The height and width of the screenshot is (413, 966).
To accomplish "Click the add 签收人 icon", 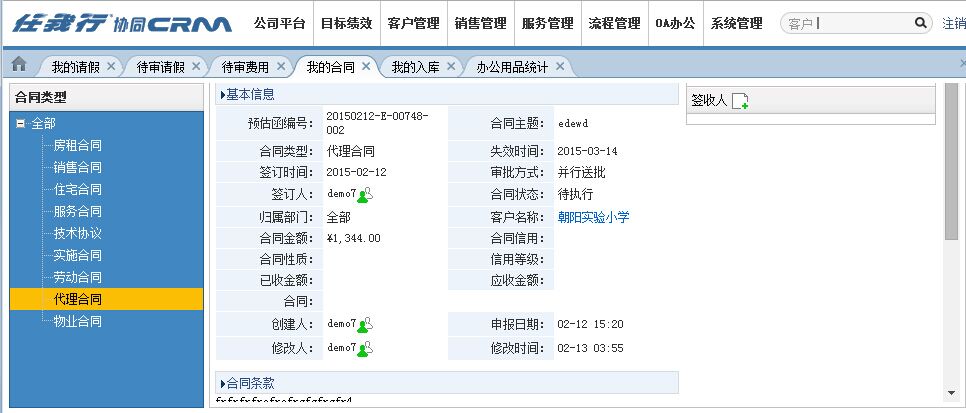I will tap(740, 101).
